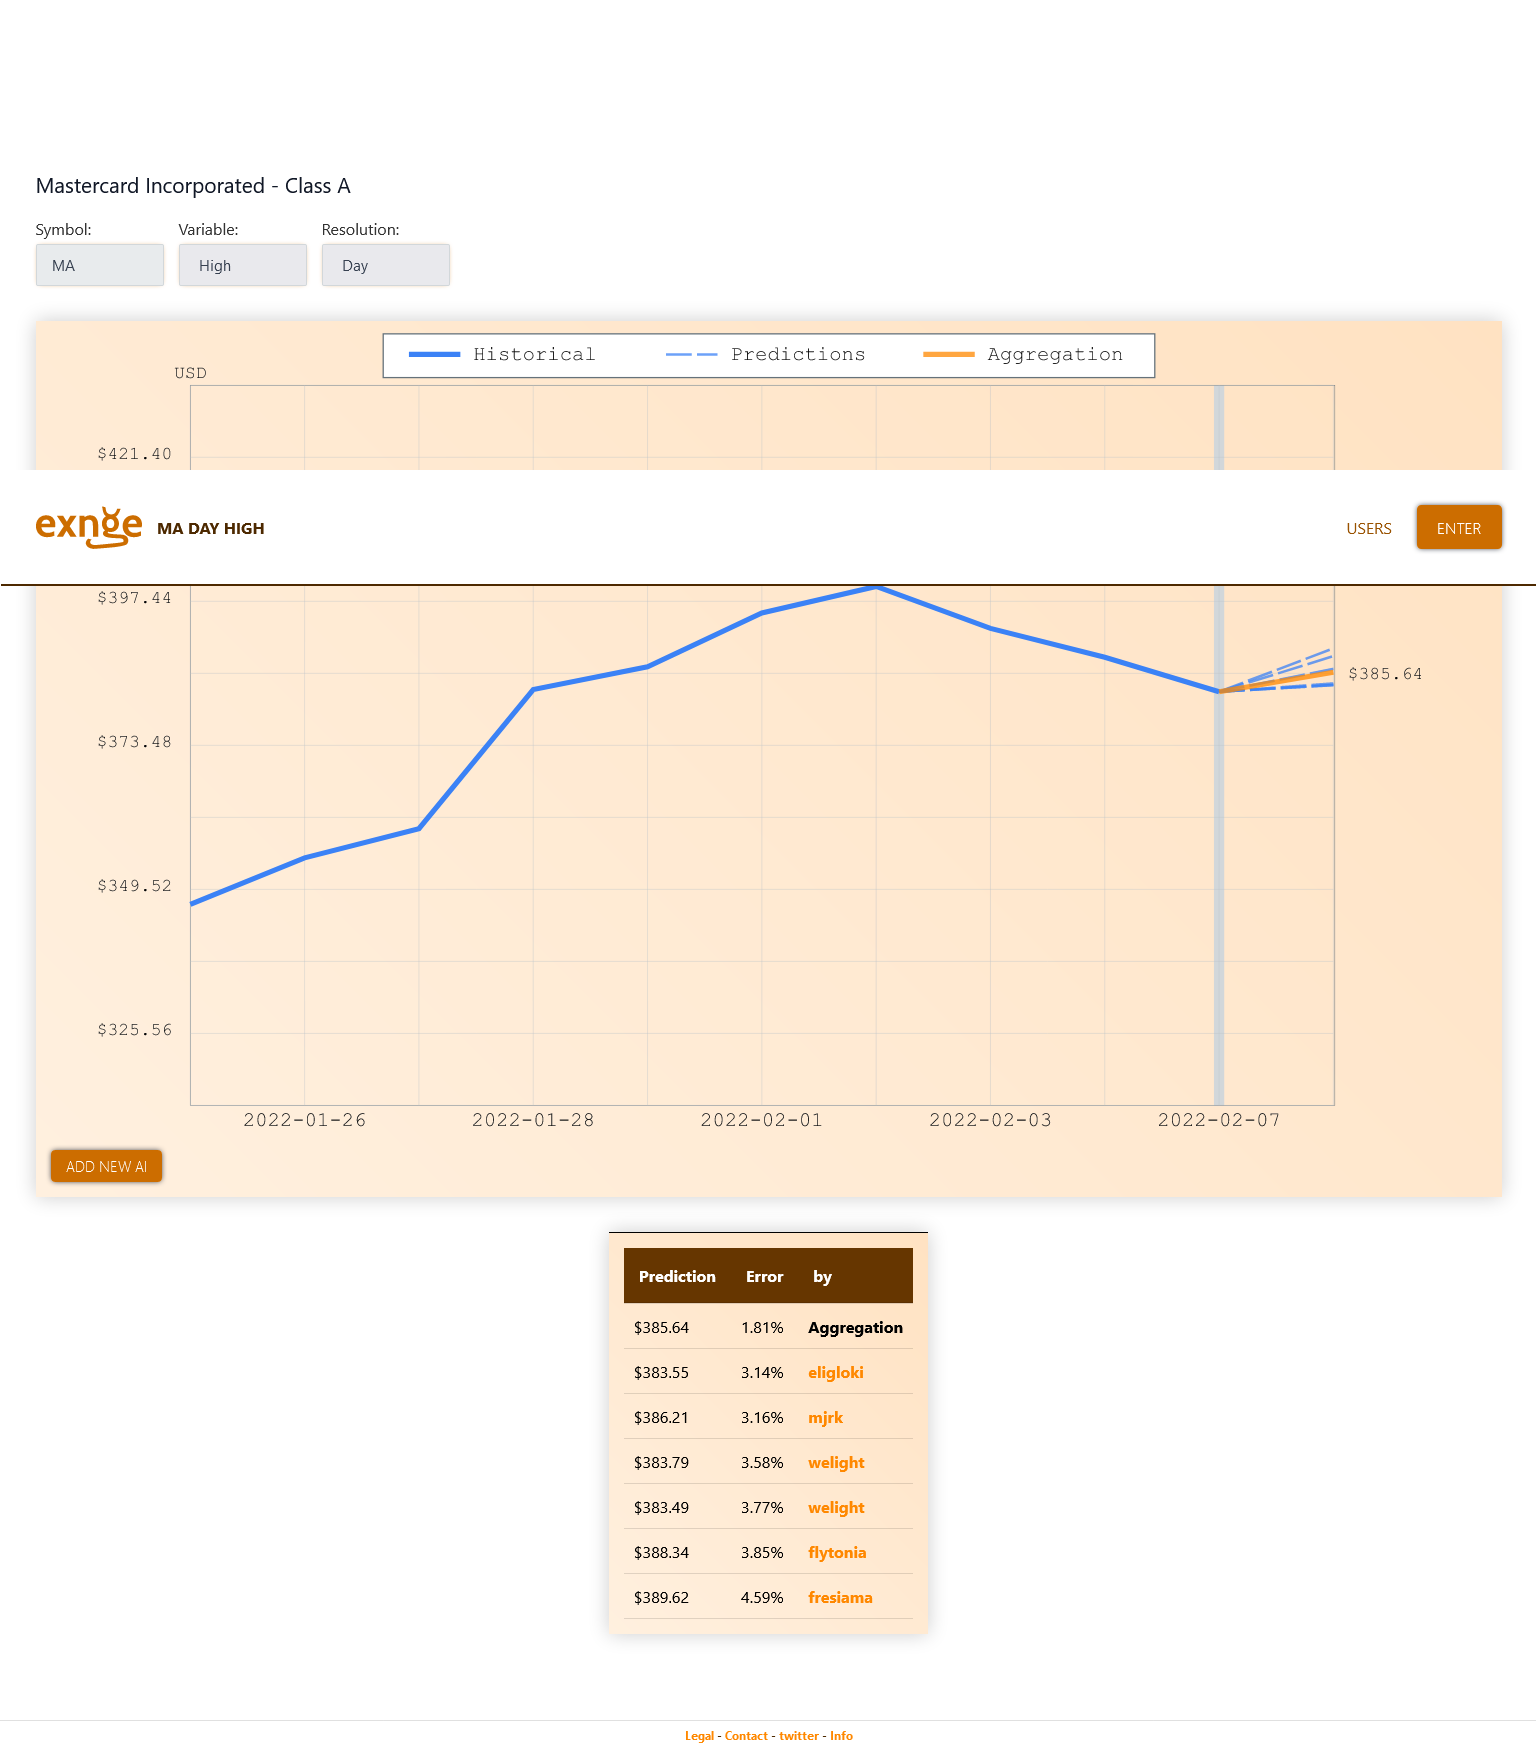Click the $383.79 prediction cell
The width and height of the screenshot is (1536, 1749).
click(661, 1462)
